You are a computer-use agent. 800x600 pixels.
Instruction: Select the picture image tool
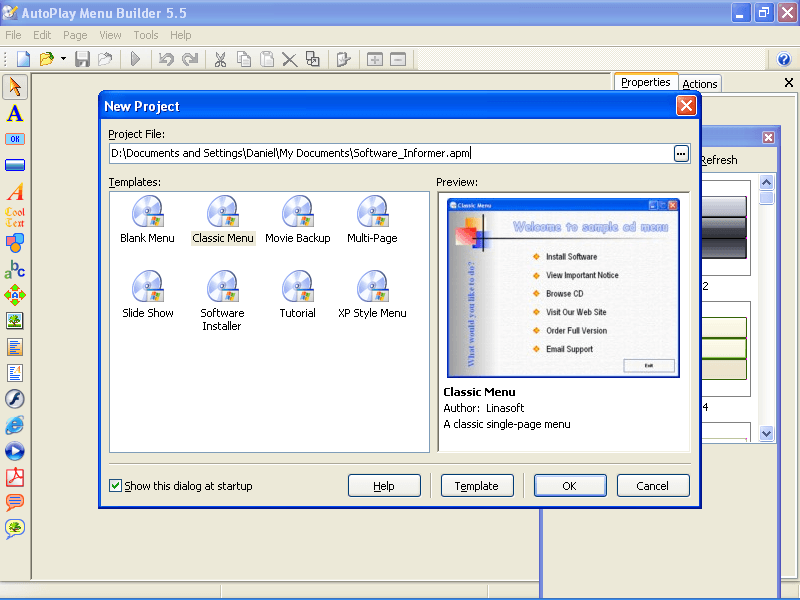pos(15,320)
